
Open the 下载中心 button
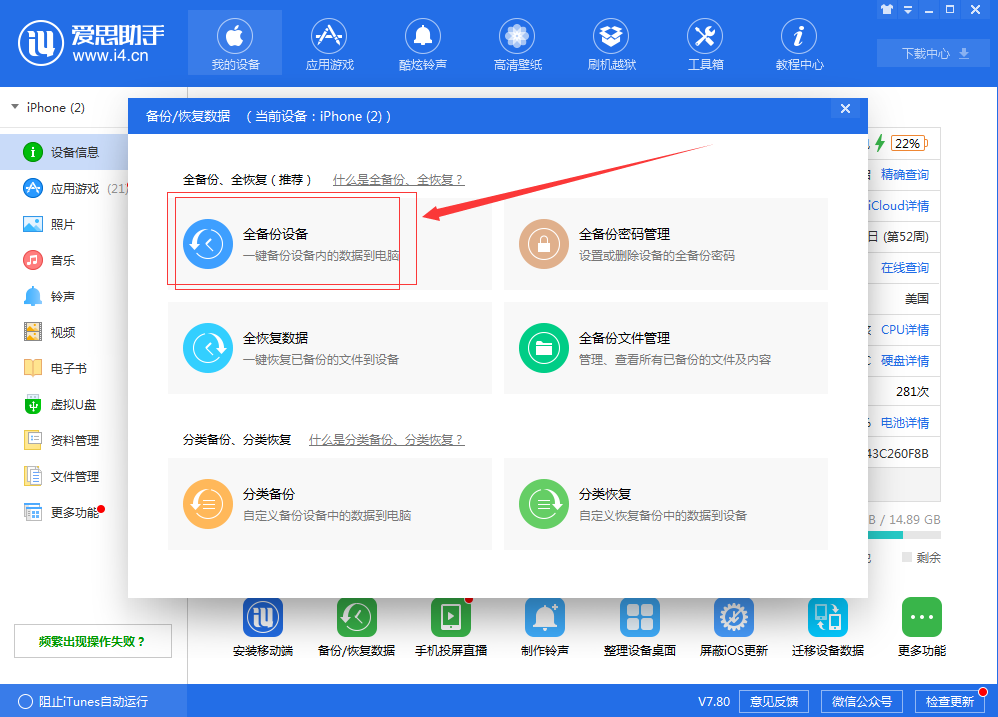(934, 53)
